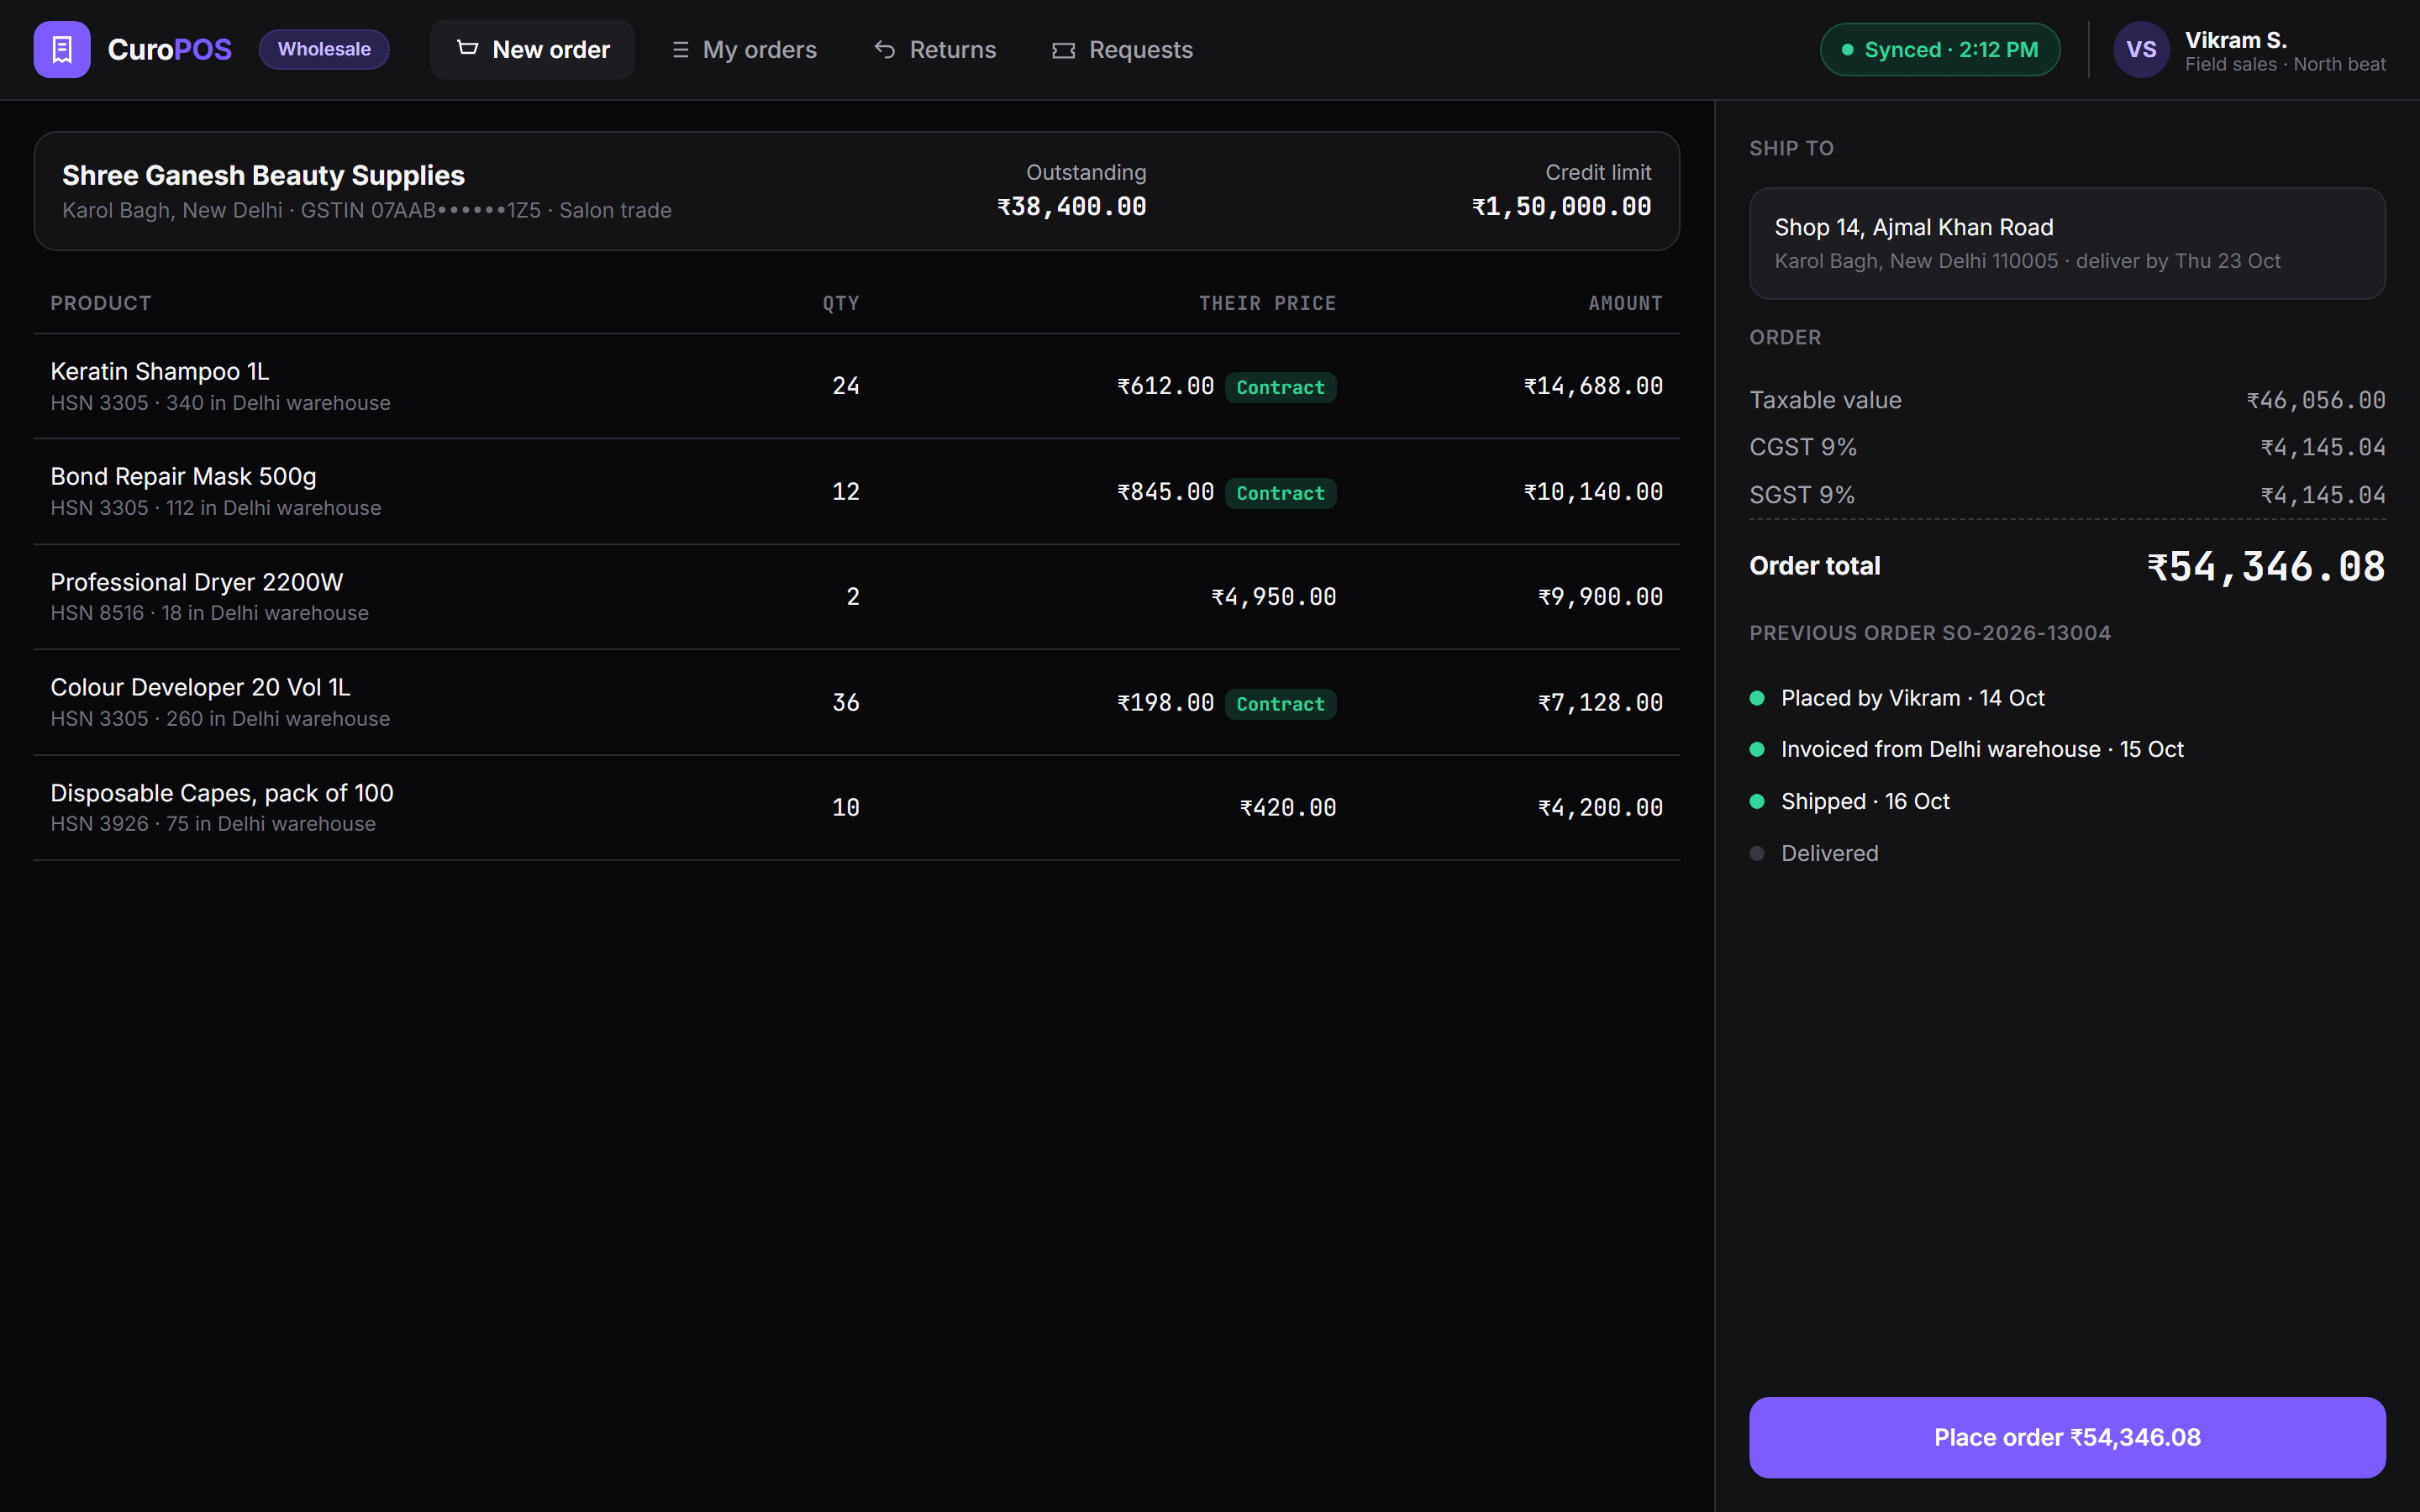Click the Wholesale mode badge

[x=324, y=49]
